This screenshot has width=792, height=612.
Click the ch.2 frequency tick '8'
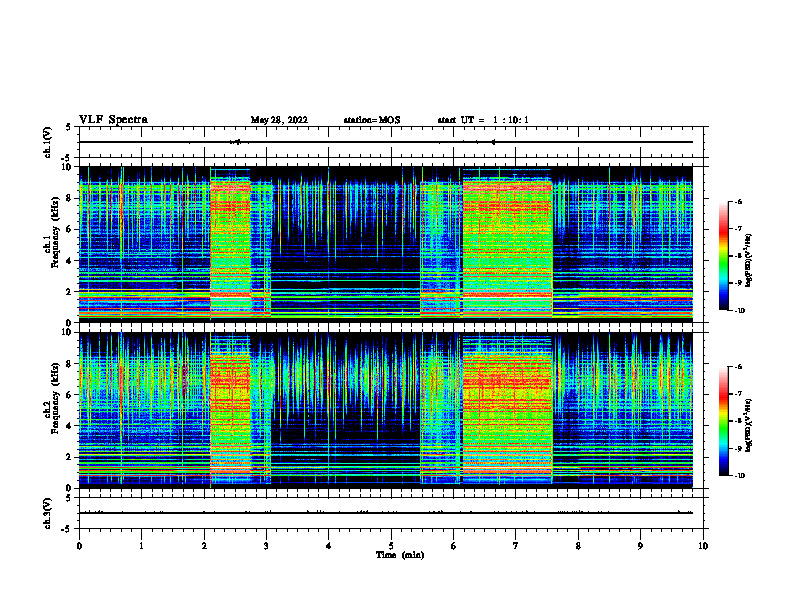tap(70, 364)
